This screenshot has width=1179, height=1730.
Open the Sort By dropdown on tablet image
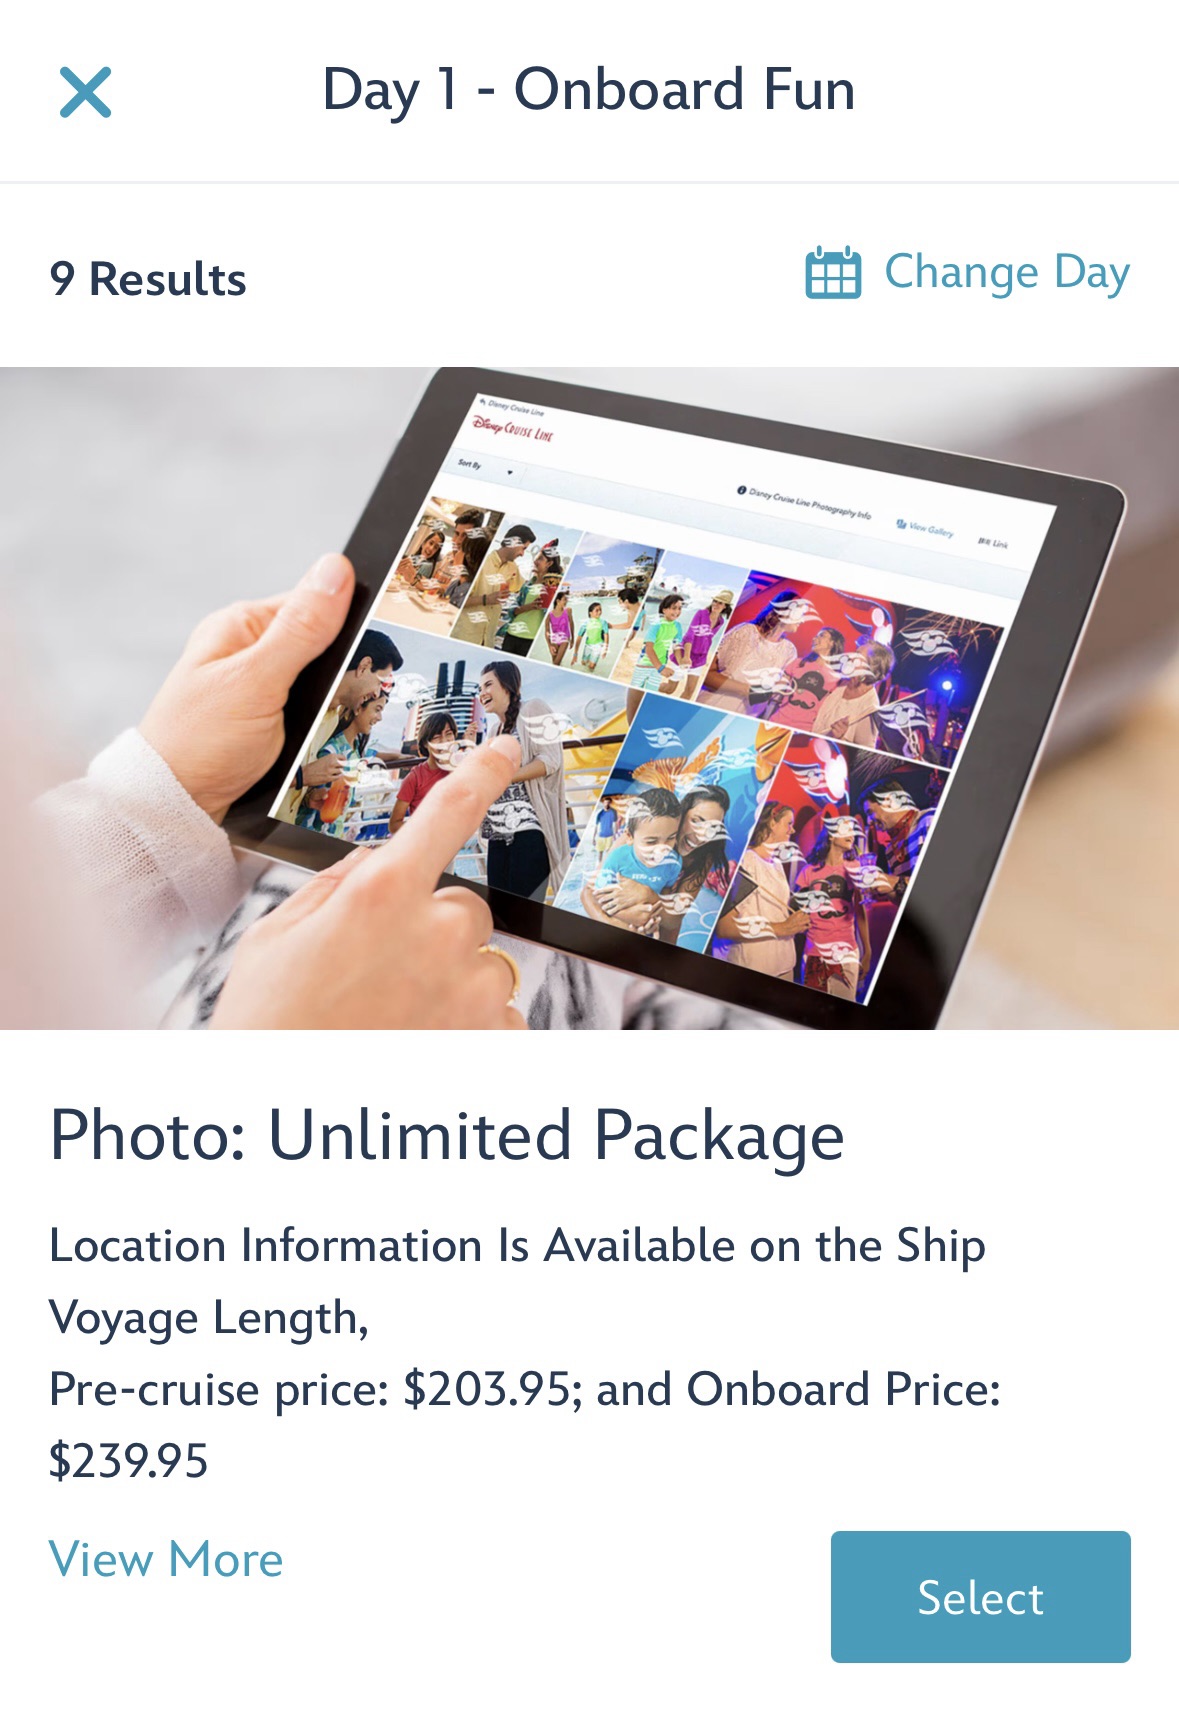tap(485, 467)
